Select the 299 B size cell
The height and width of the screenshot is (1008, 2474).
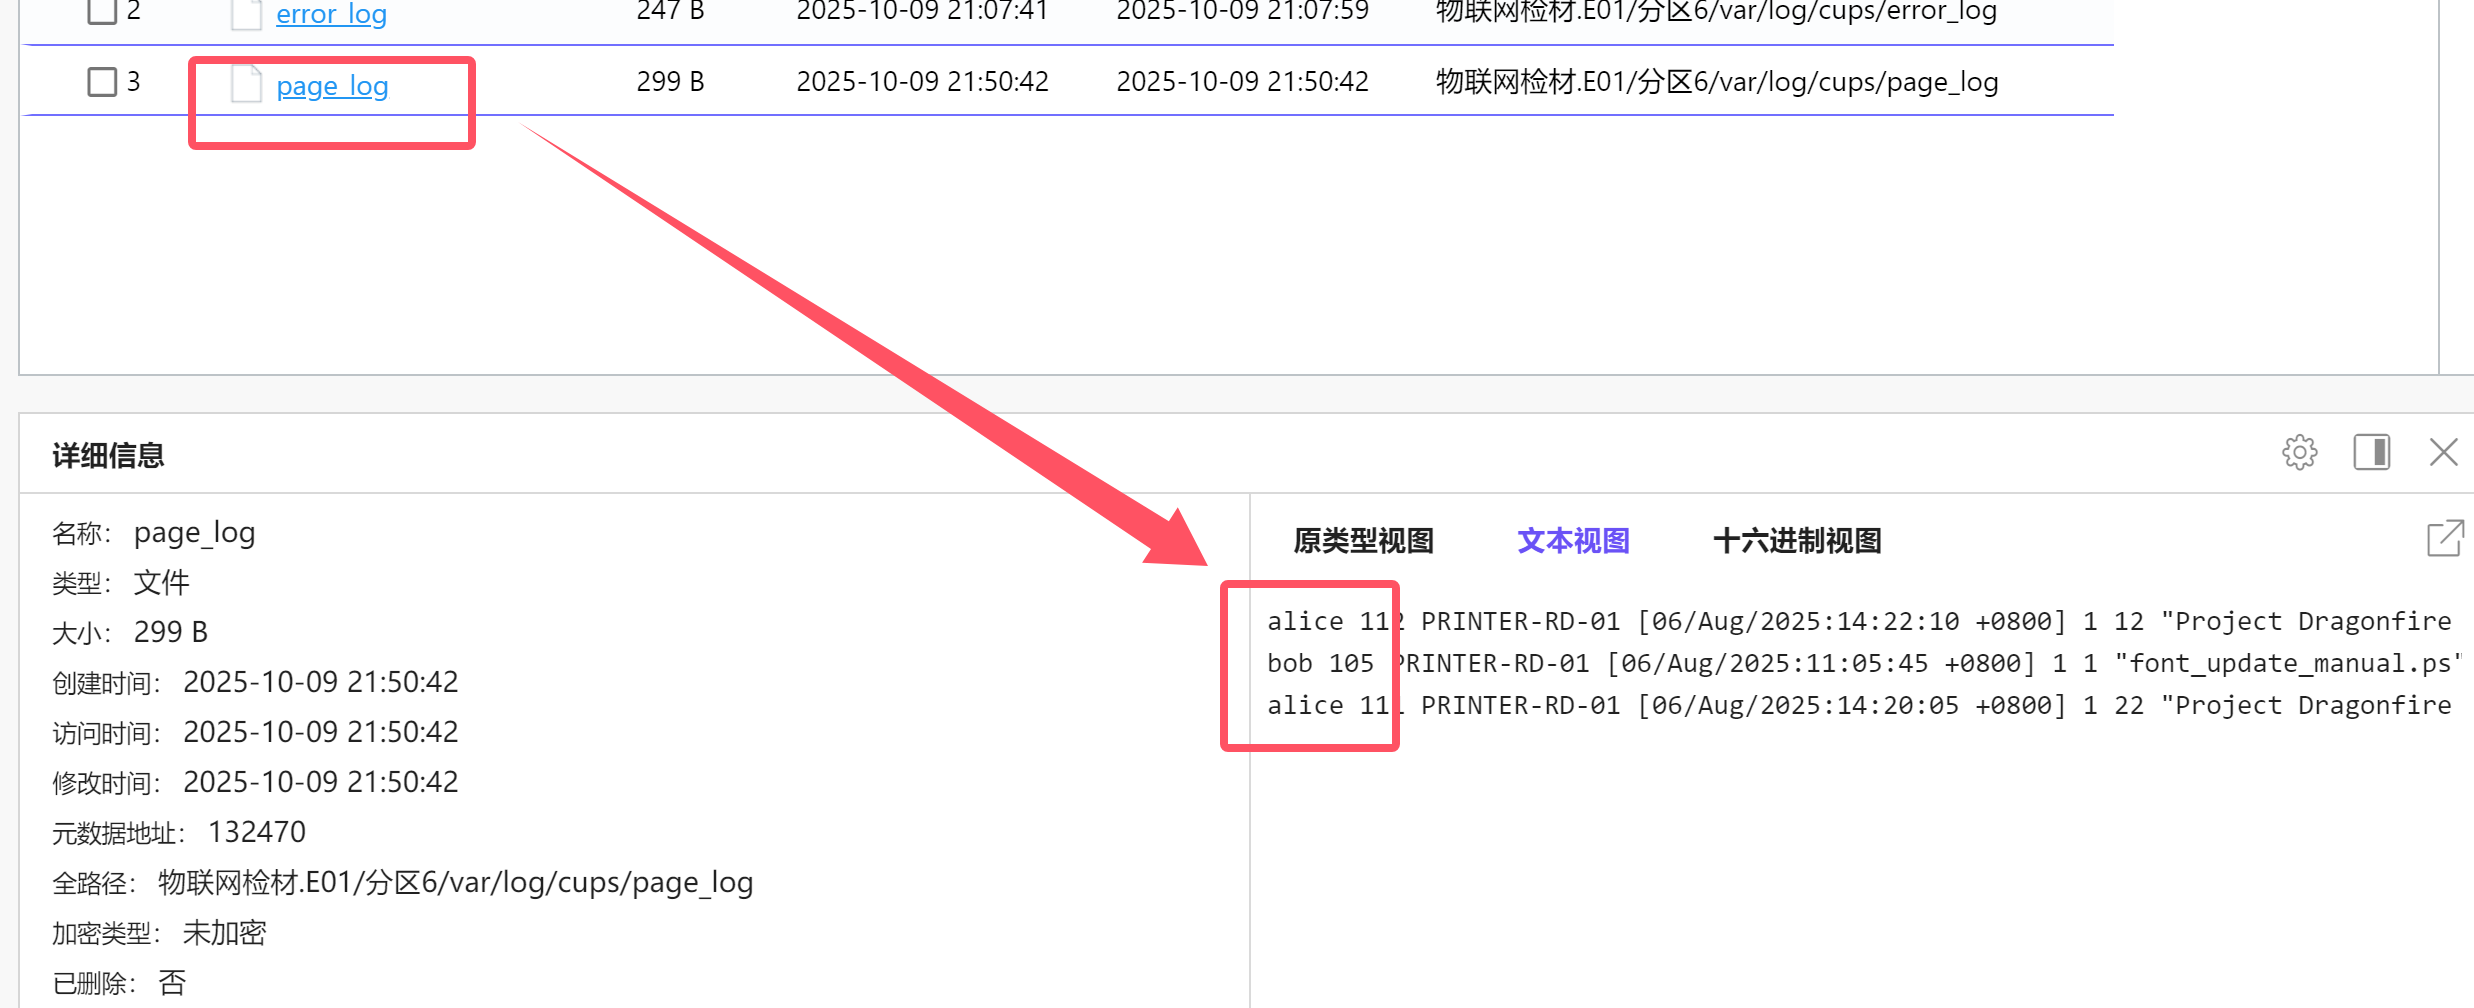670,81
